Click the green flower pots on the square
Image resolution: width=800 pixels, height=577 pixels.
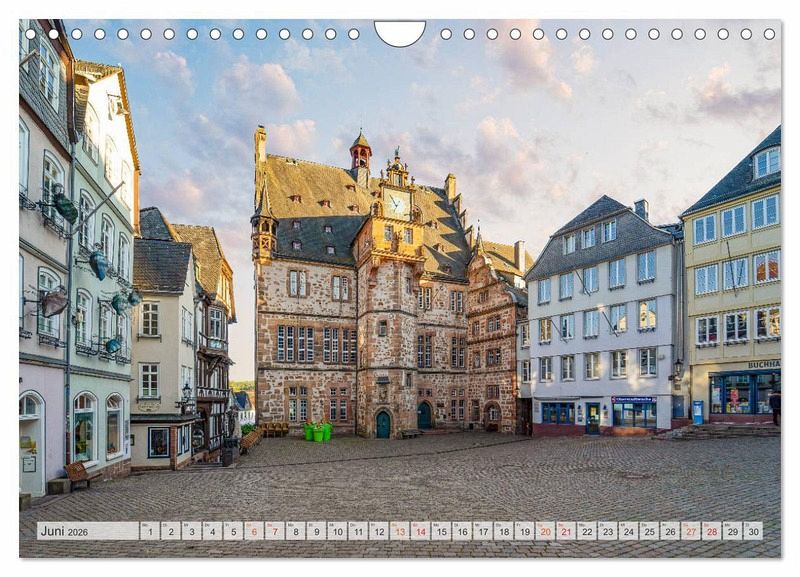(x=317, y=432)
